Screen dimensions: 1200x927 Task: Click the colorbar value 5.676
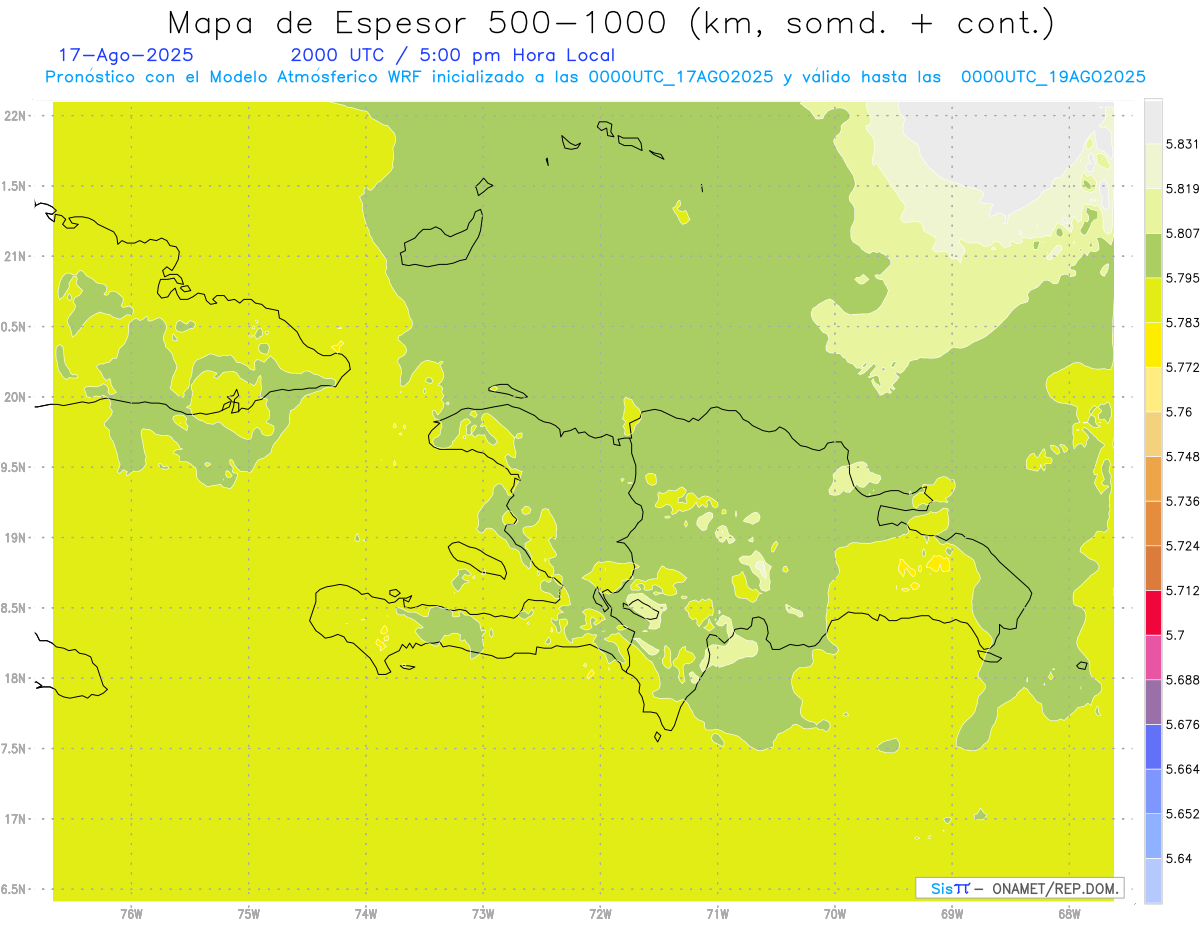(x=1182, y=725)
